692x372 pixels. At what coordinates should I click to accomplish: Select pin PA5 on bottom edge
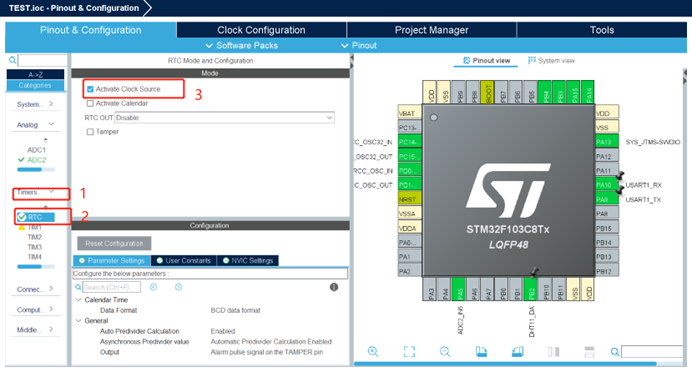(x=459, y=289)
